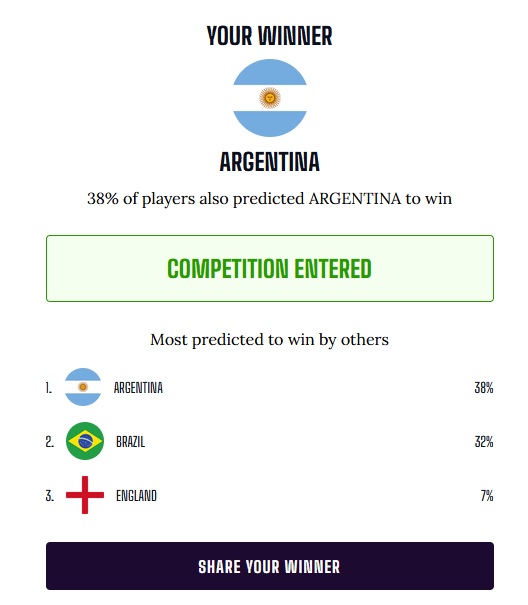Click England's 7% percentage
Viewport: 528px width, 605px height.
[x=487, y=495]
